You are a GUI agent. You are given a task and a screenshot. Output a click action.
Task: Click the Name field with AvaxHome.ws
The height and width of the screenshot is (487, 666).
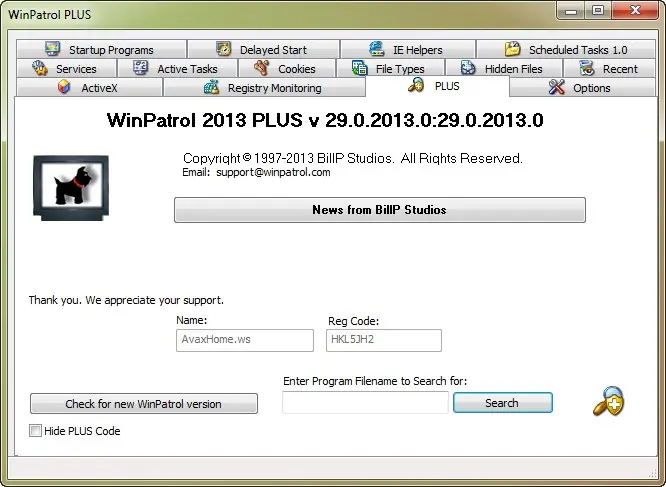tap(245, 340)
